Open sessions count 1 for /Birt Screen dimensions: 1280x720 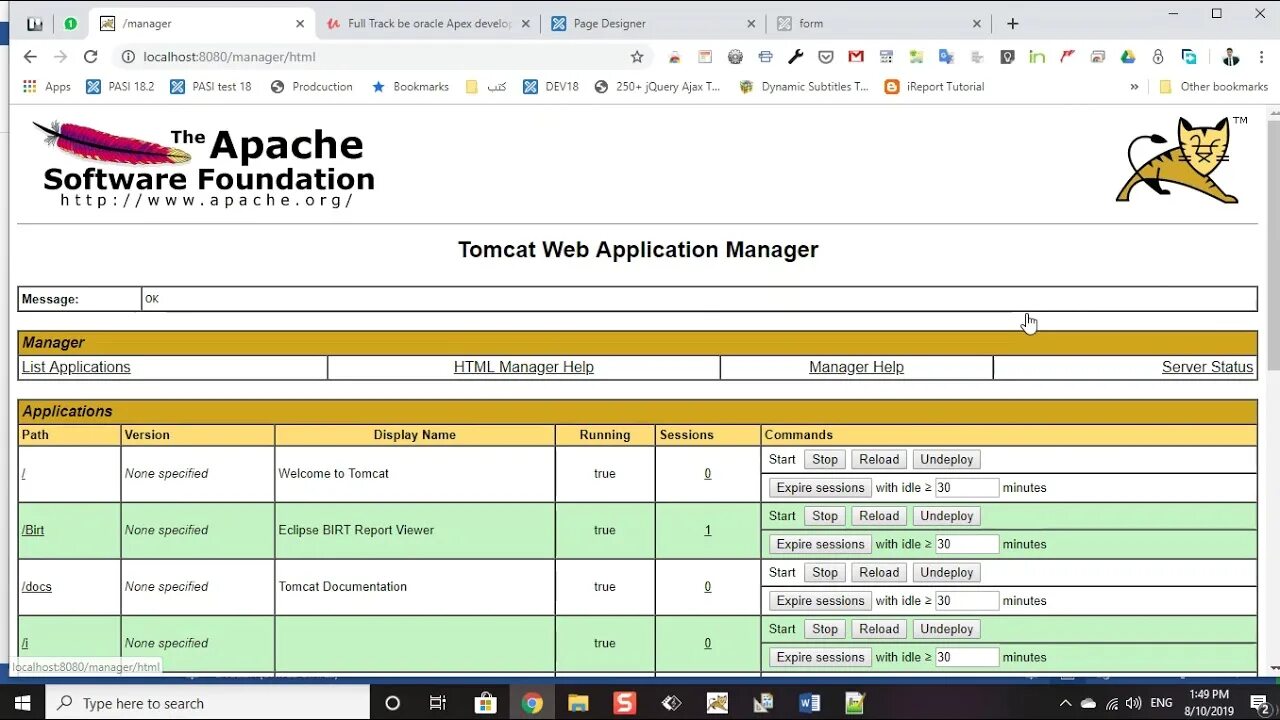pos(707,530)
